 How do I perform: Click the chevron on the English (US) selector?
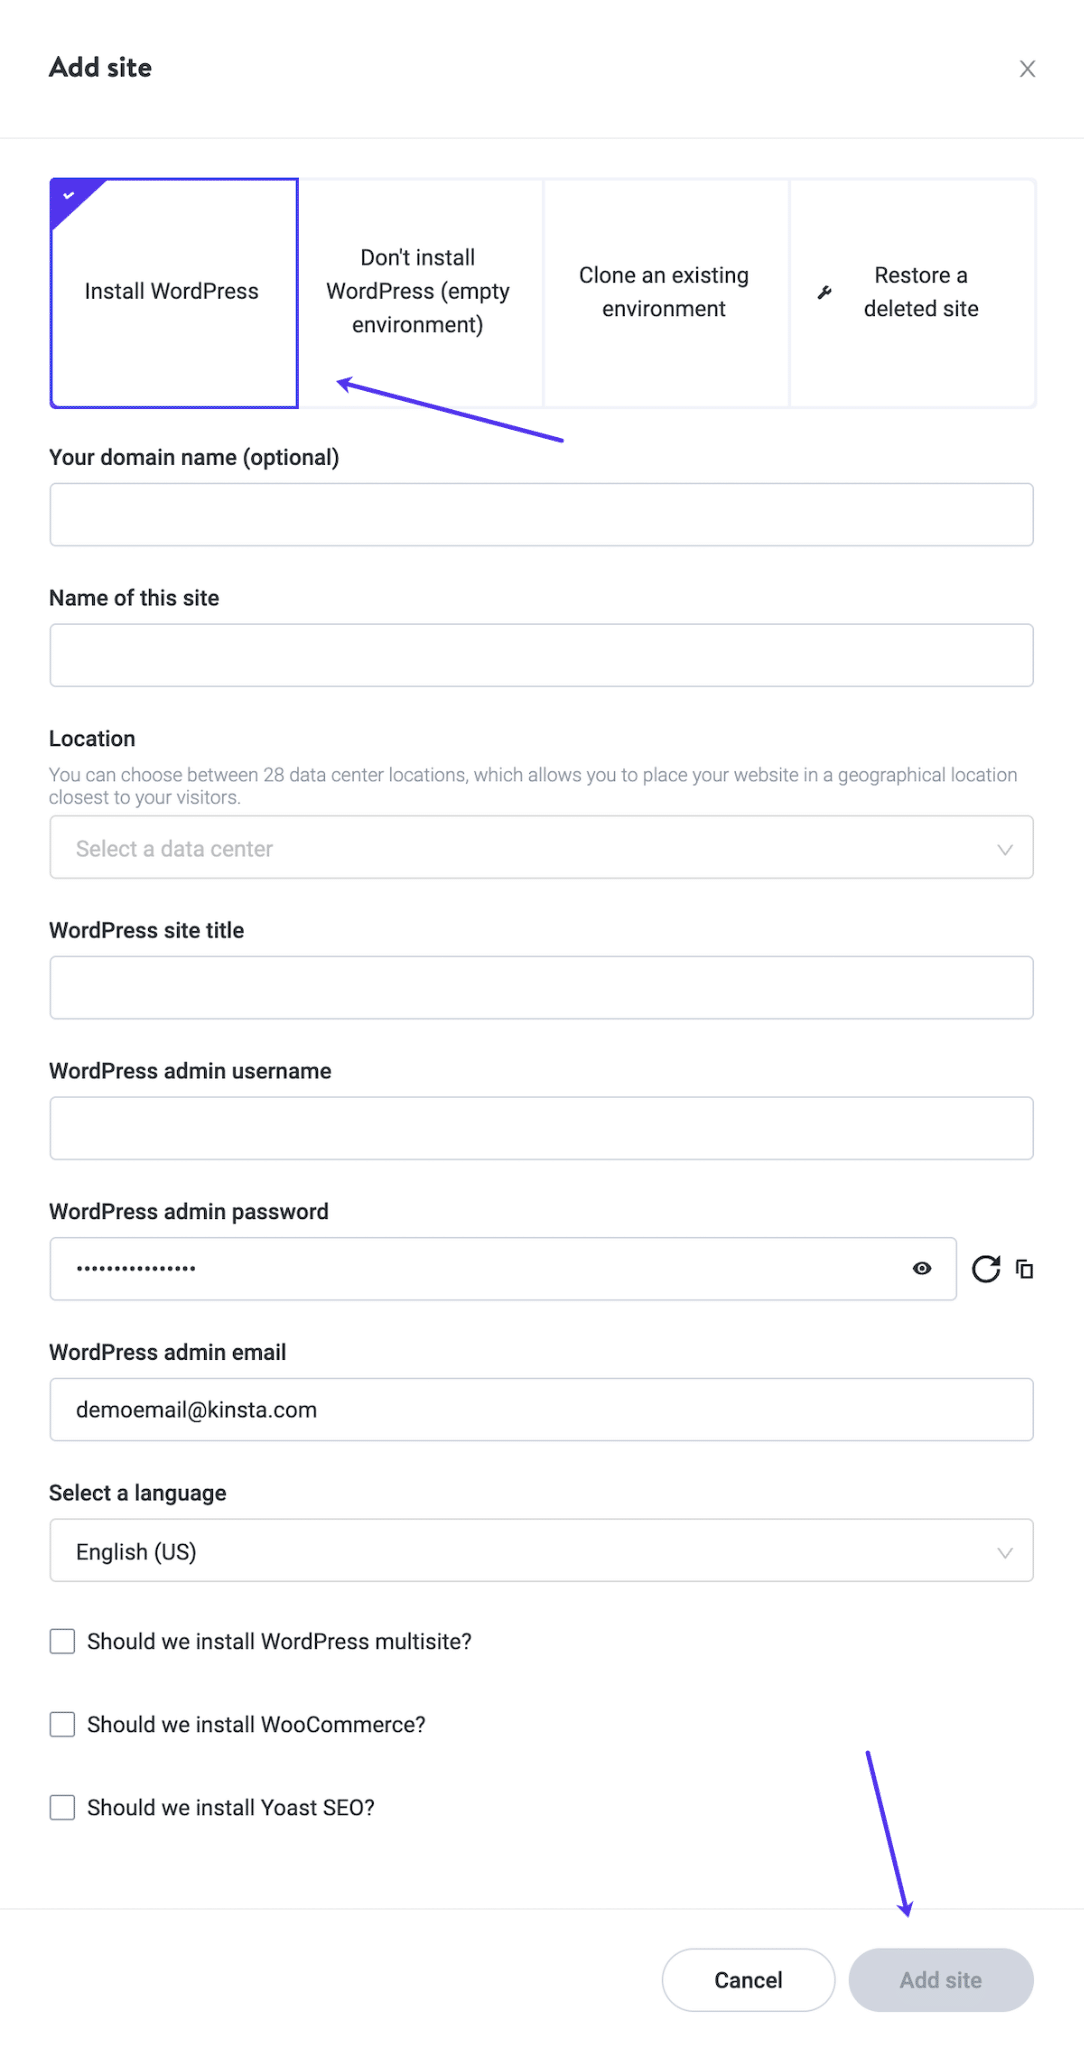point(1003,1551)
